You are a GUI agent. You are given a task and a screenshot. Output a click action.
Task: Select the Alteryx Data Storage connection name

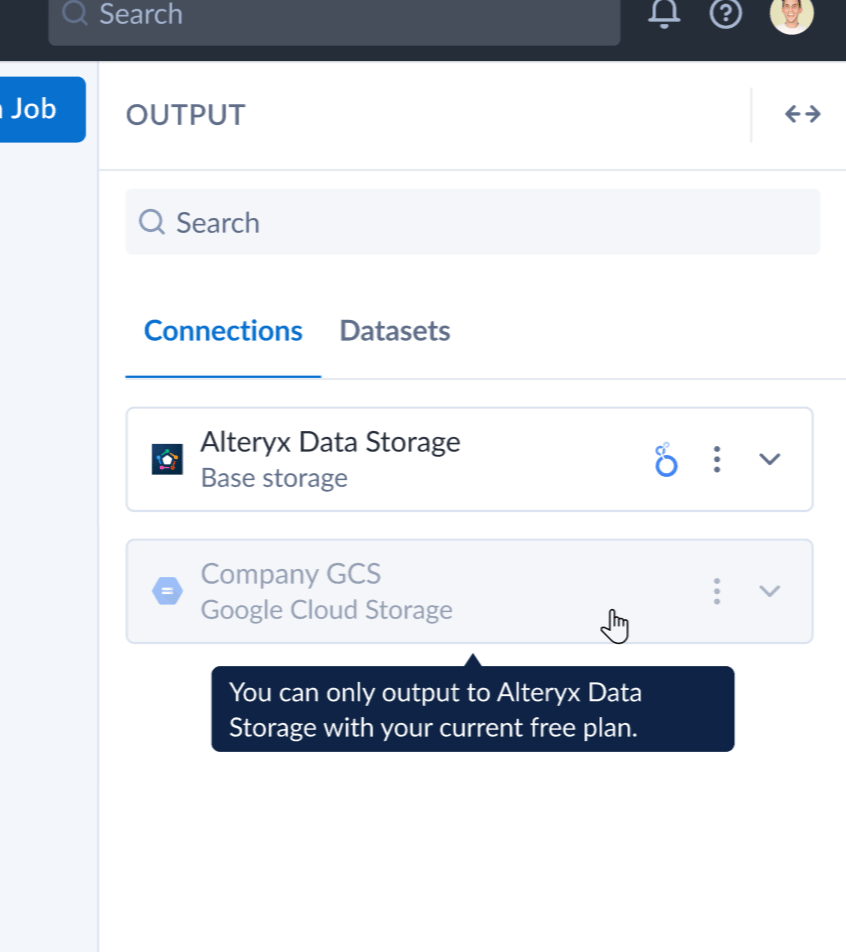330,442
